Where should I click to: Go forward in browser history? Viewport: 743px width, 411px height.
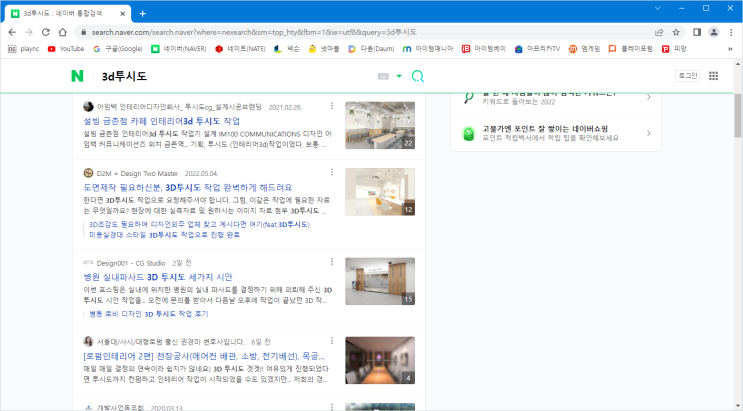29,32
